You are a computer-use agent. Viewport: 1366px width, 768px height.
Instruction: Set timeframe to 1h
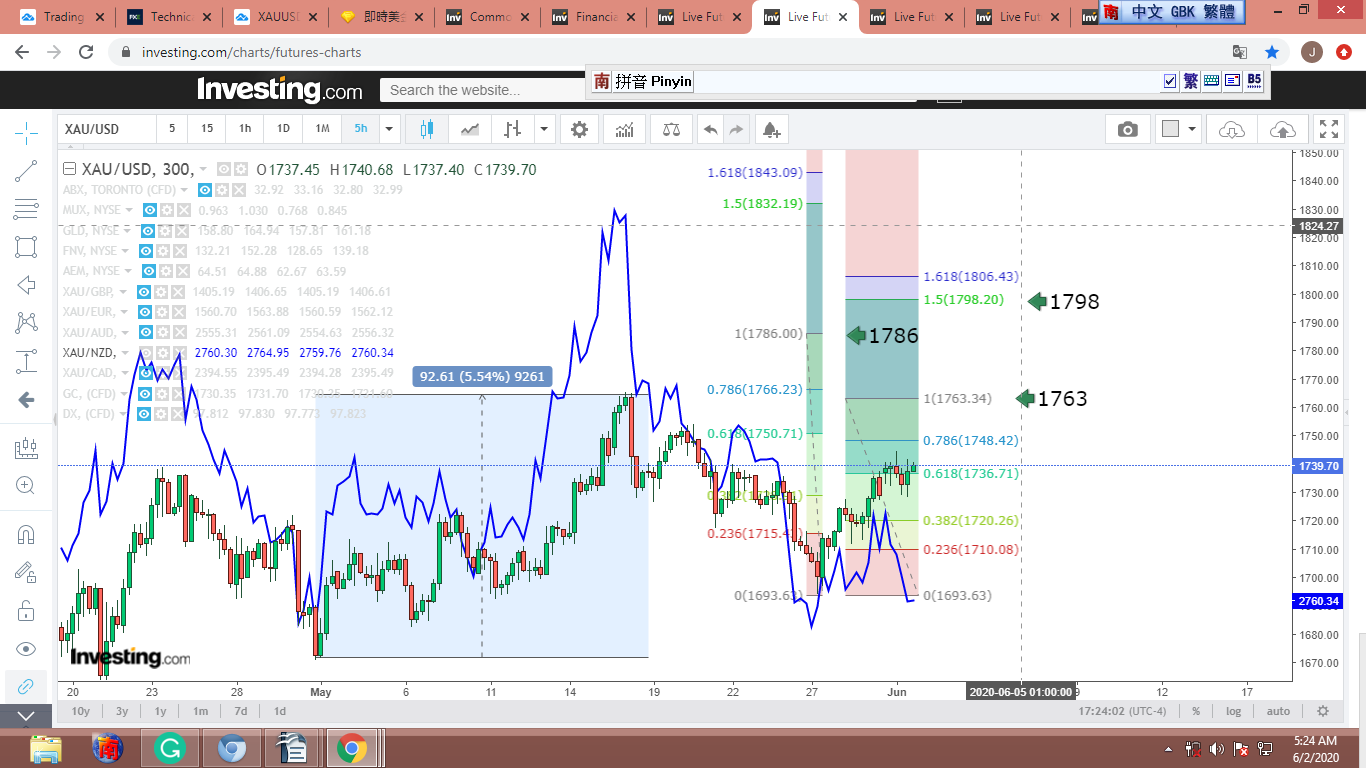245,129
